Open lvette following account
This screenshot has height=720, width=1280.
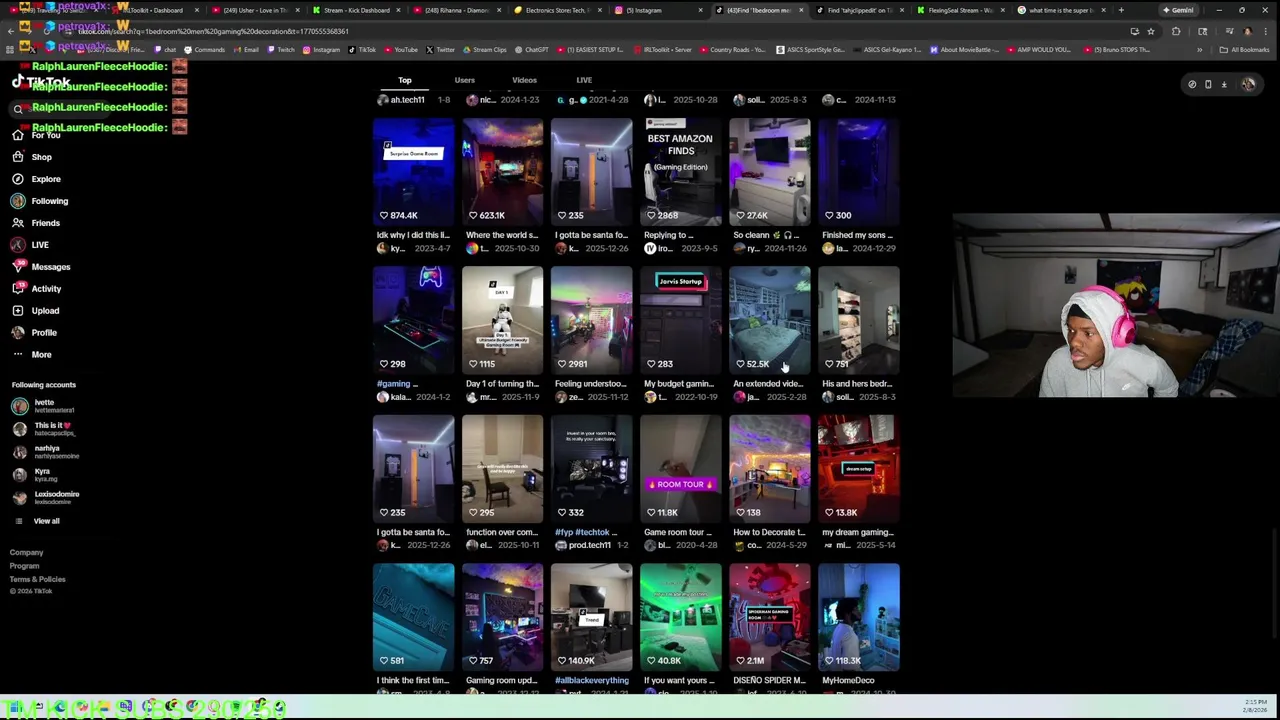[x=44, y=406]
